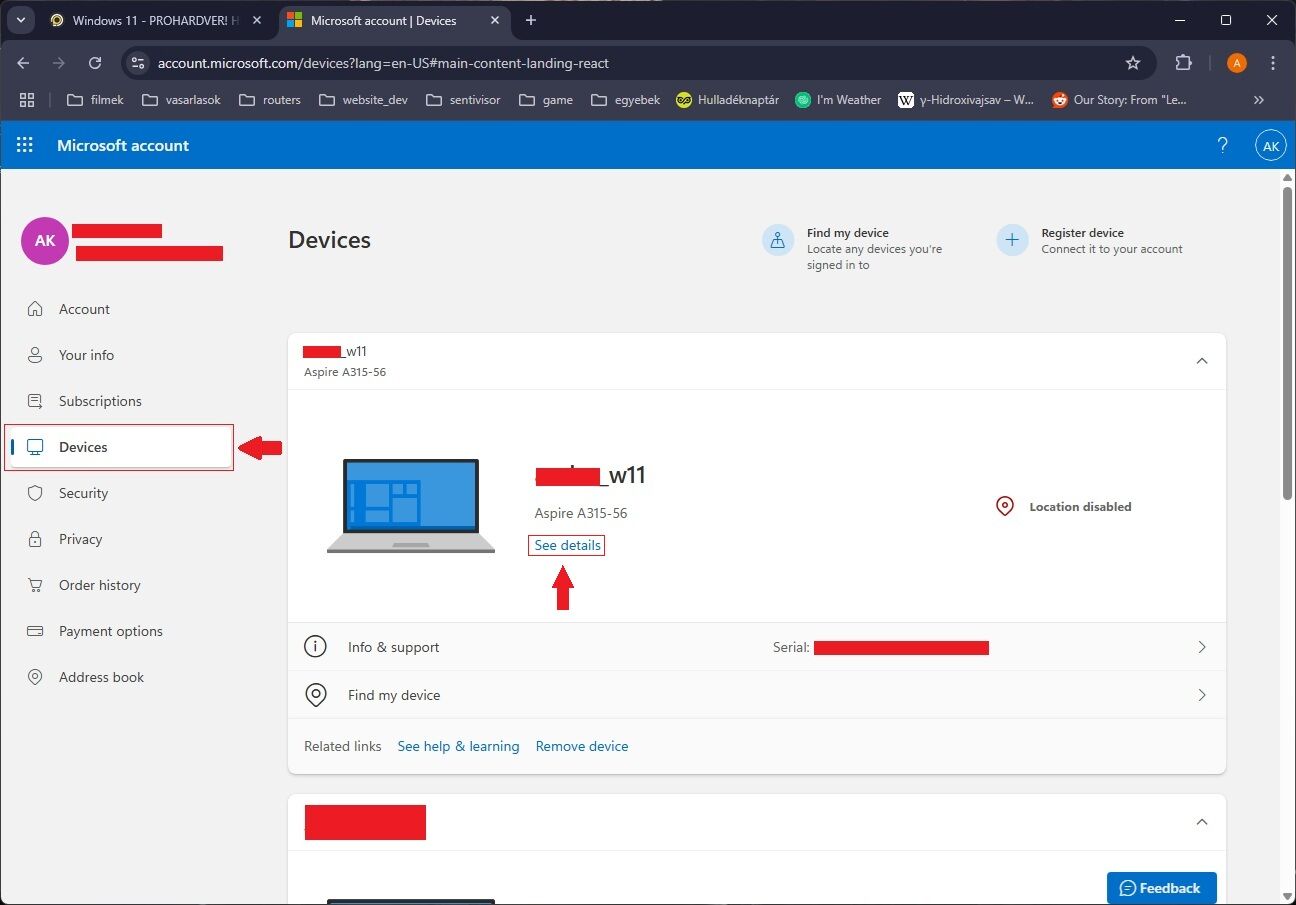Close the Microsoft account Devices tab
1296x905 pixels.
click(494, 20)
